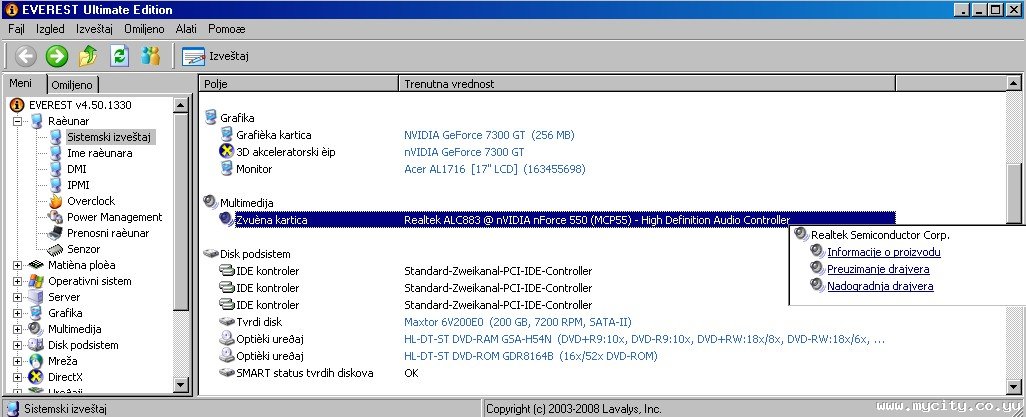1026x417 pixels.
Task: Click the Back arrow toolbar icon
Action: (26, 56)
